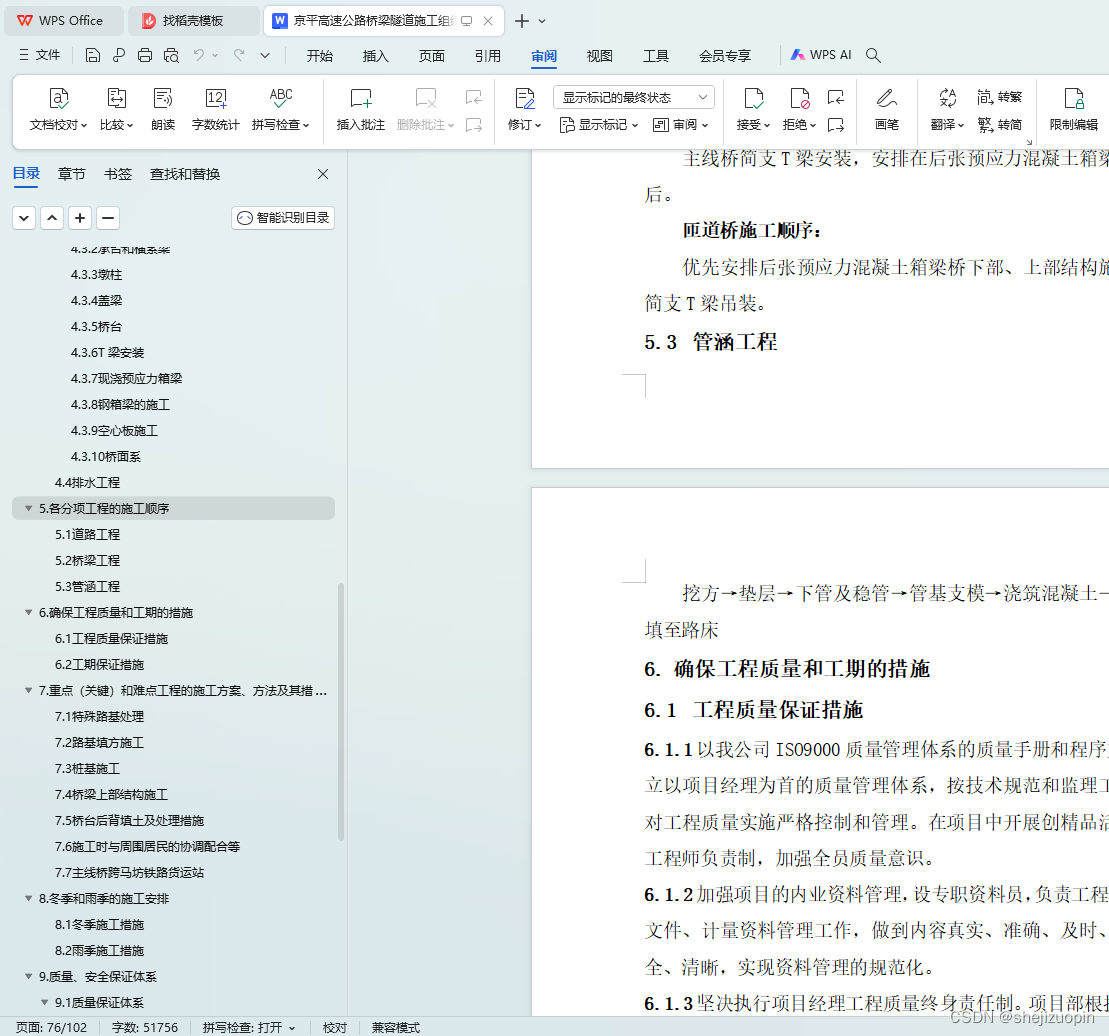1109x1036 pixels.
Task: Click the Redo arrow icon
Action: click(x=239, y=55)
